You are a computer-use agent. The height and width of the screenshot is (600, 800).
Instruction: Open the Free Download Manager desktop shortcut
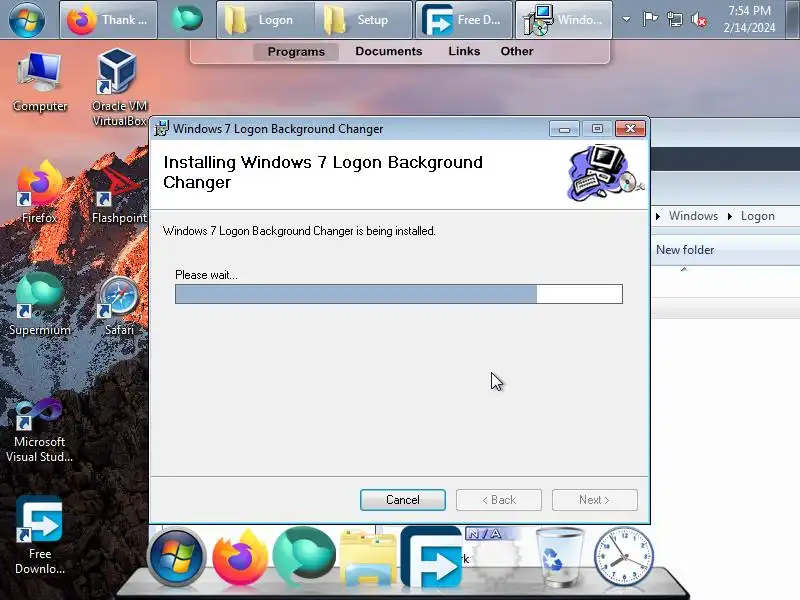pos(39,535)
